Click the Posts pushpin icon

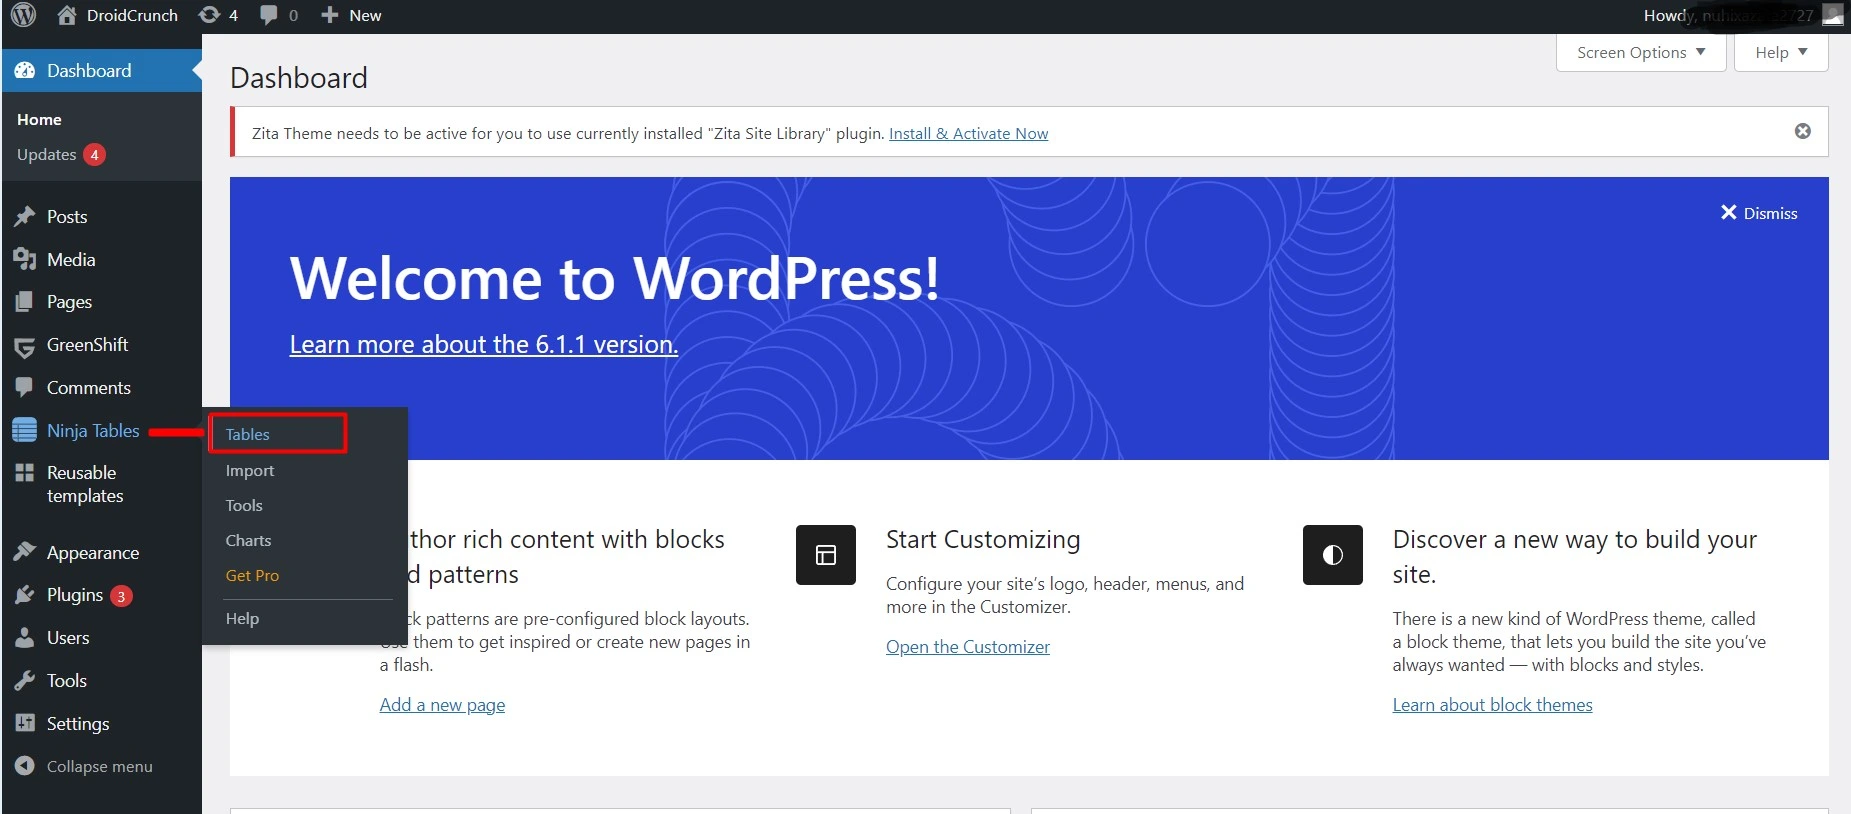[x=25, y=217]
